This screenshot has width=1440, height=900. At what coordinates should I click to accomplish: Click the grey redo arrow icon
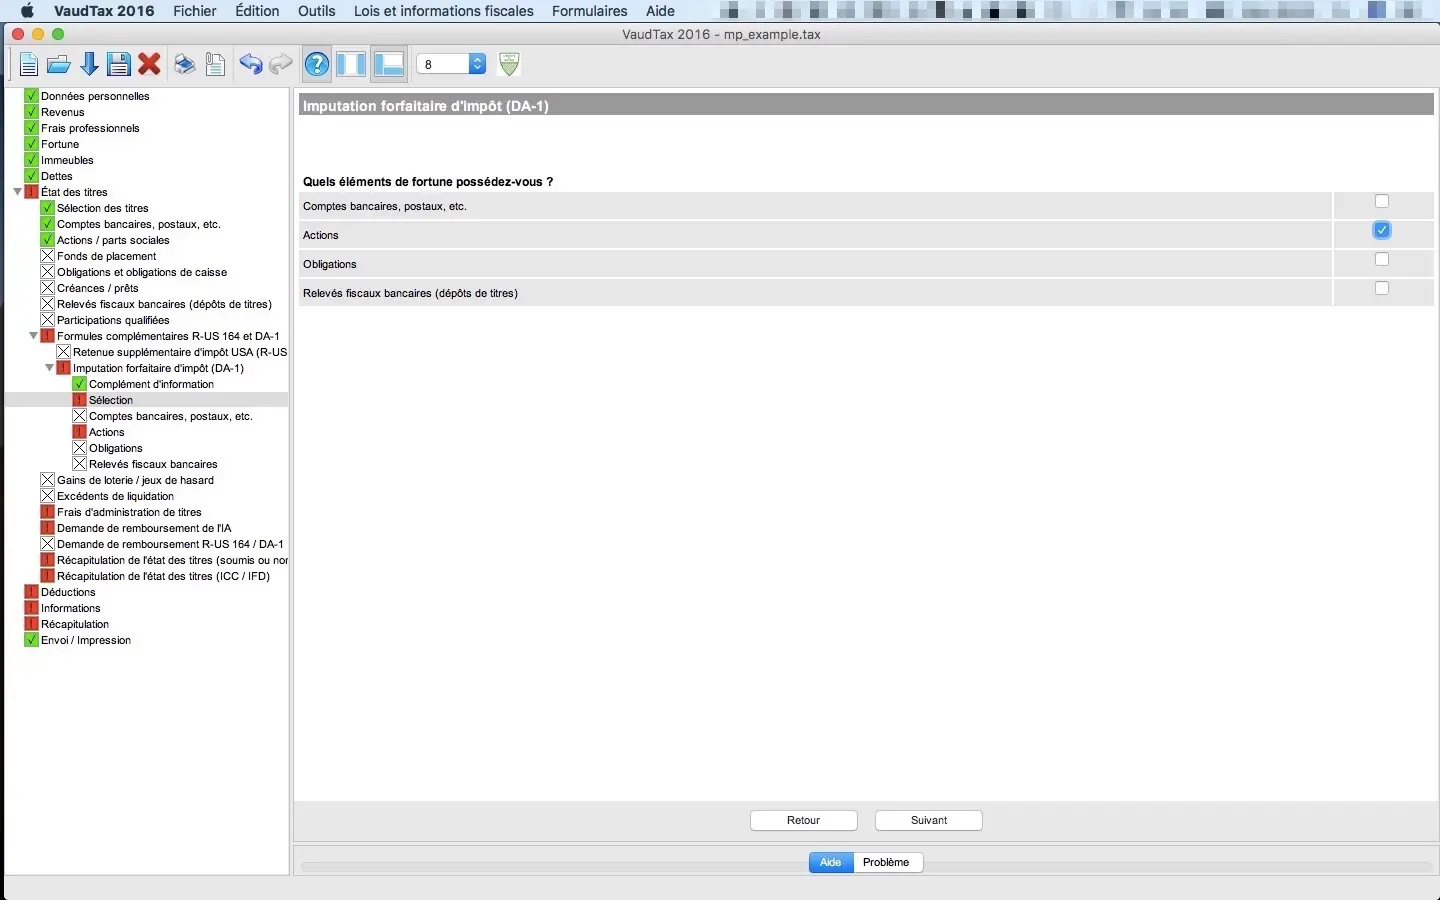click(x=281, y=65)
